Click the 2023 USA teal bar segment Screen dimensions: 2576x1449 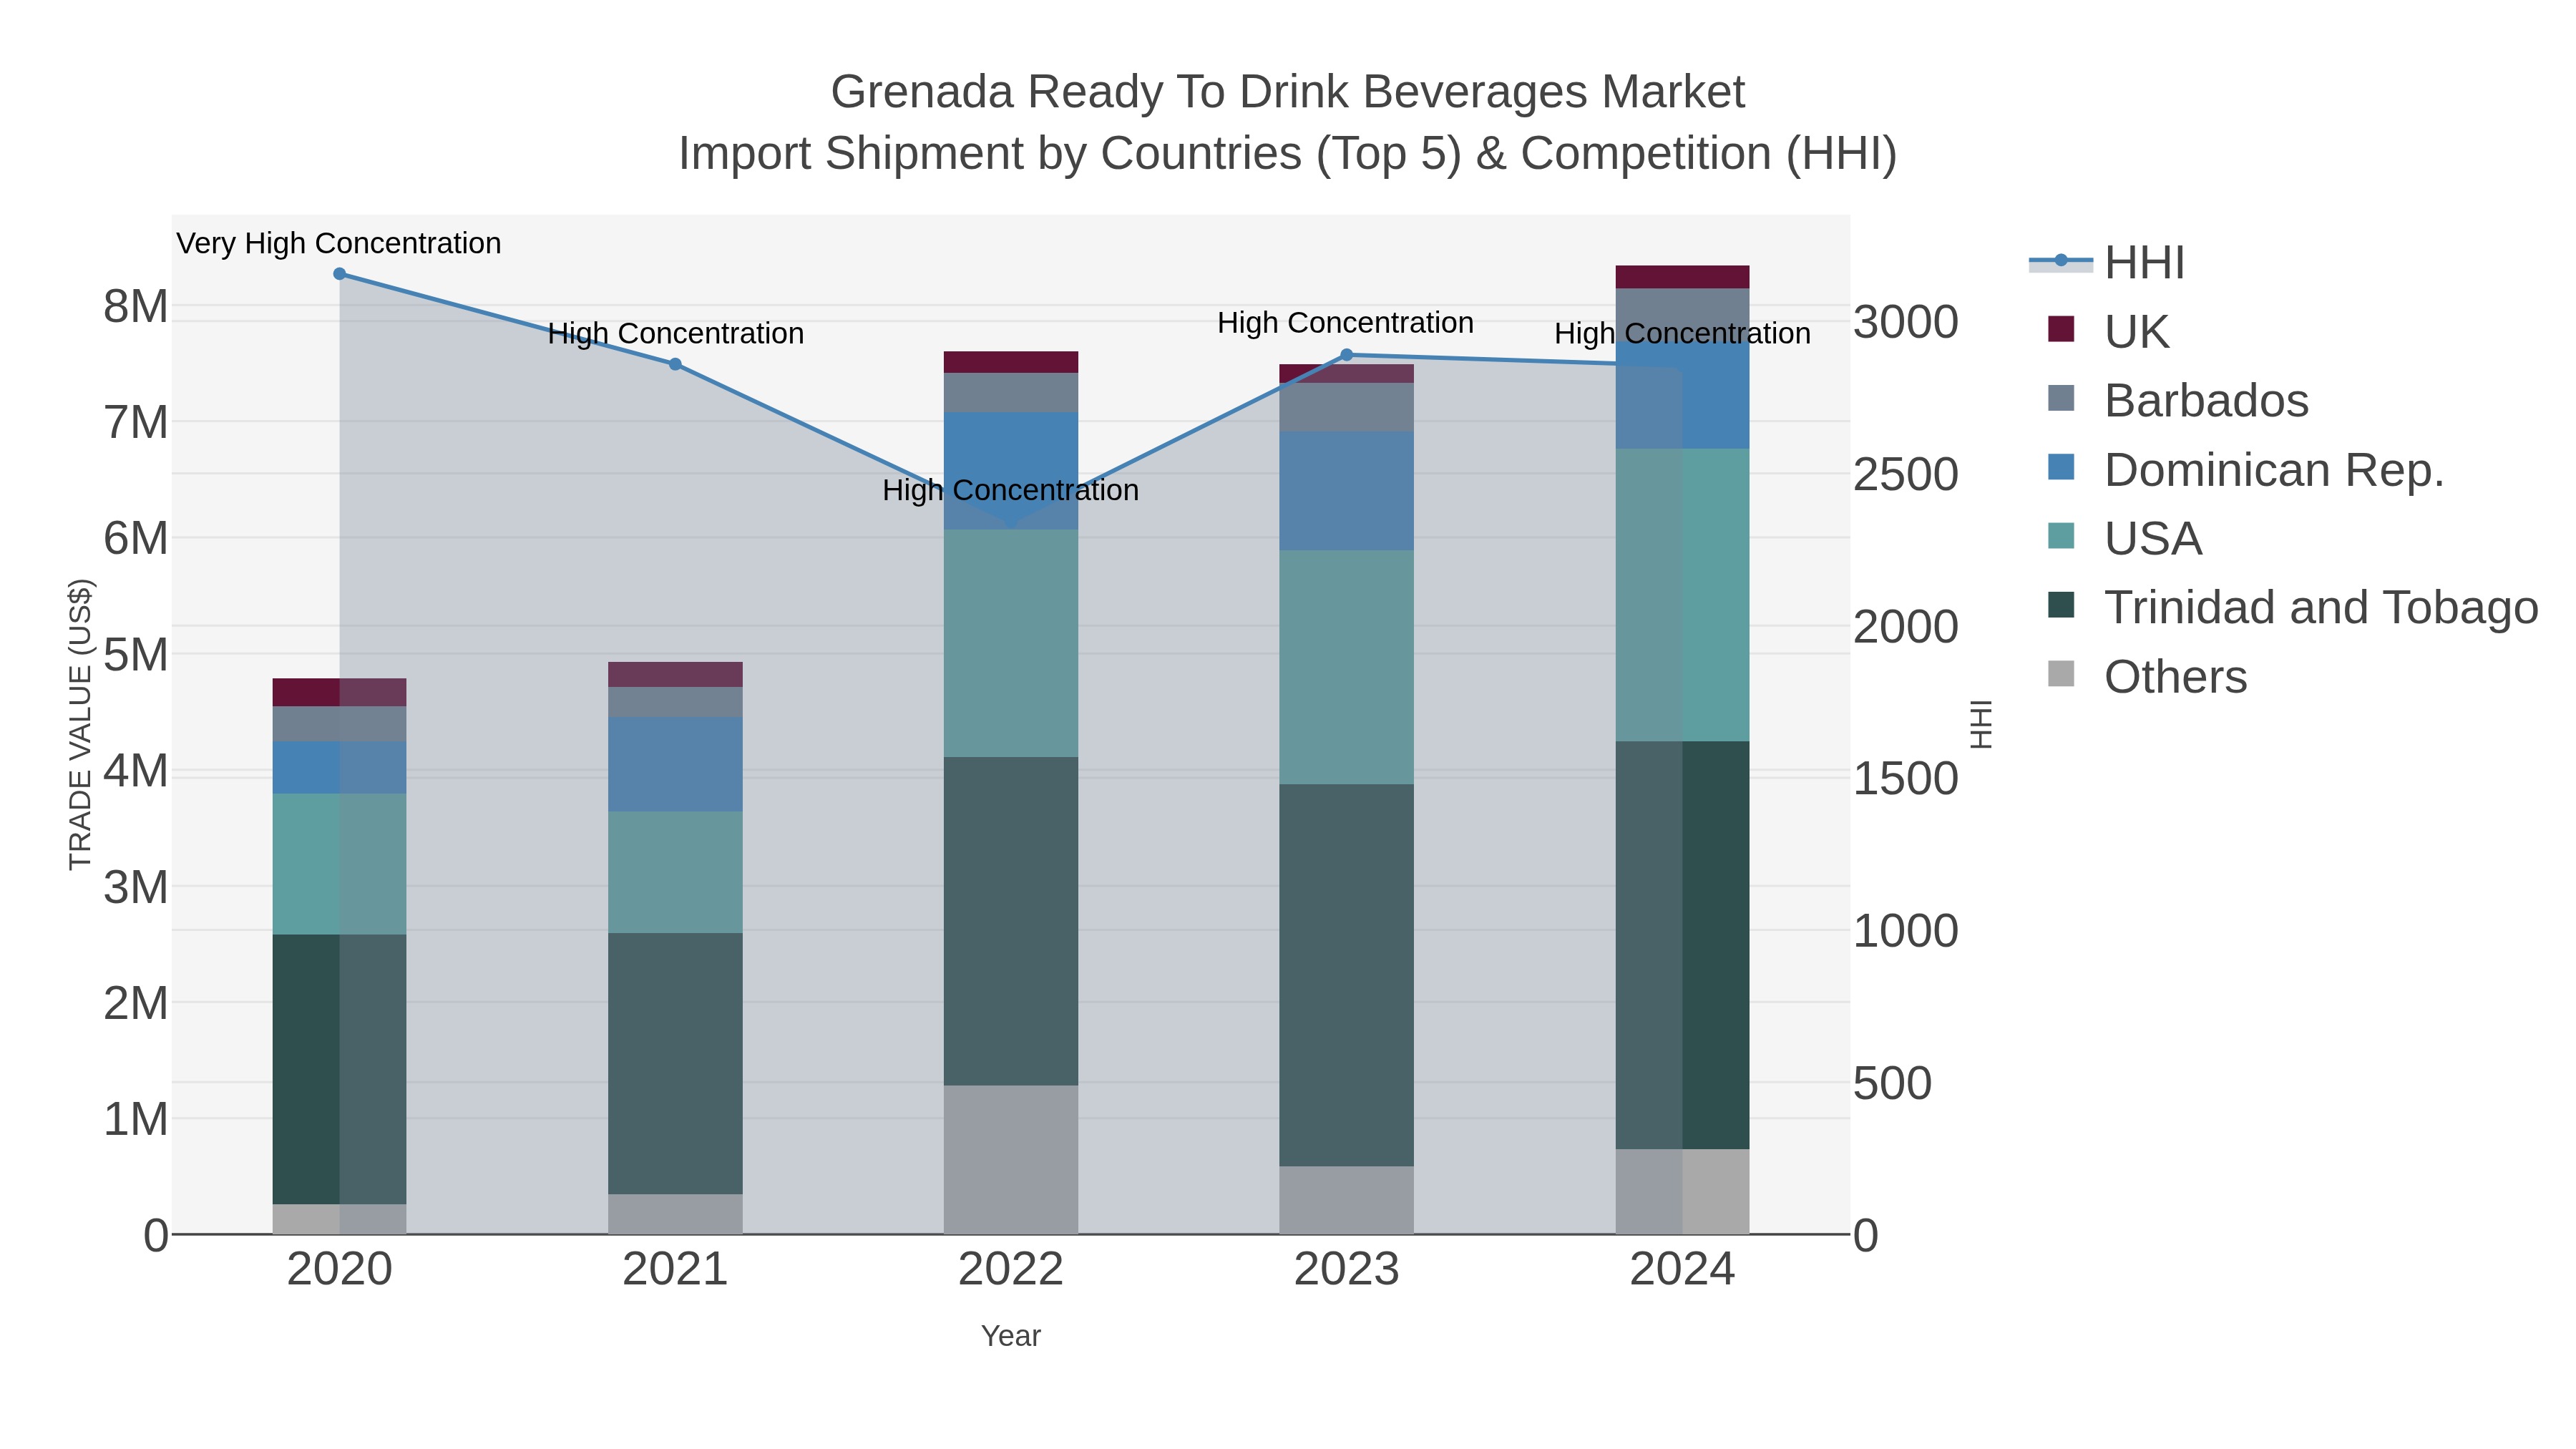point(1347,667)
